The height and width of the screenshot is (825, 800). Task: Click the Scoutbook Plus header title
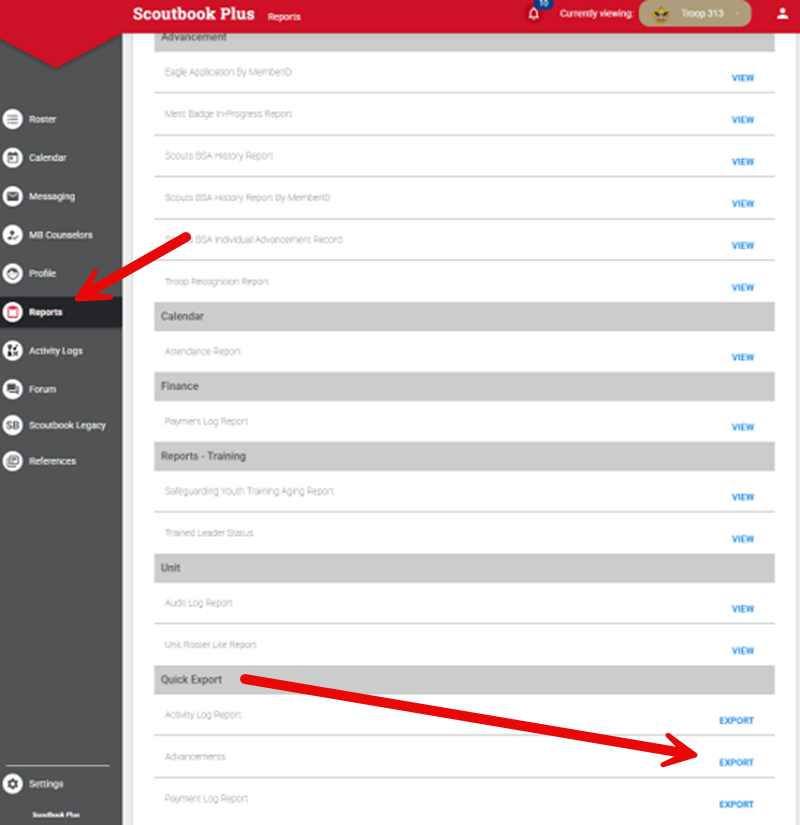click(194, 14)
